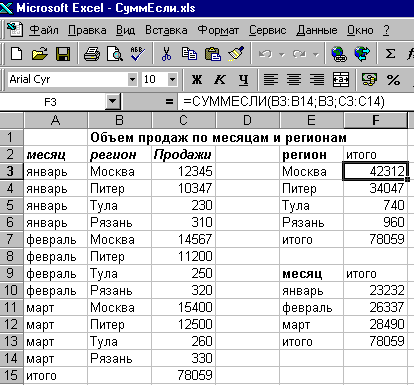This screenshot has width=414, height=385.
Task: Open the font name dropdown
Action: tap(132, 79)
